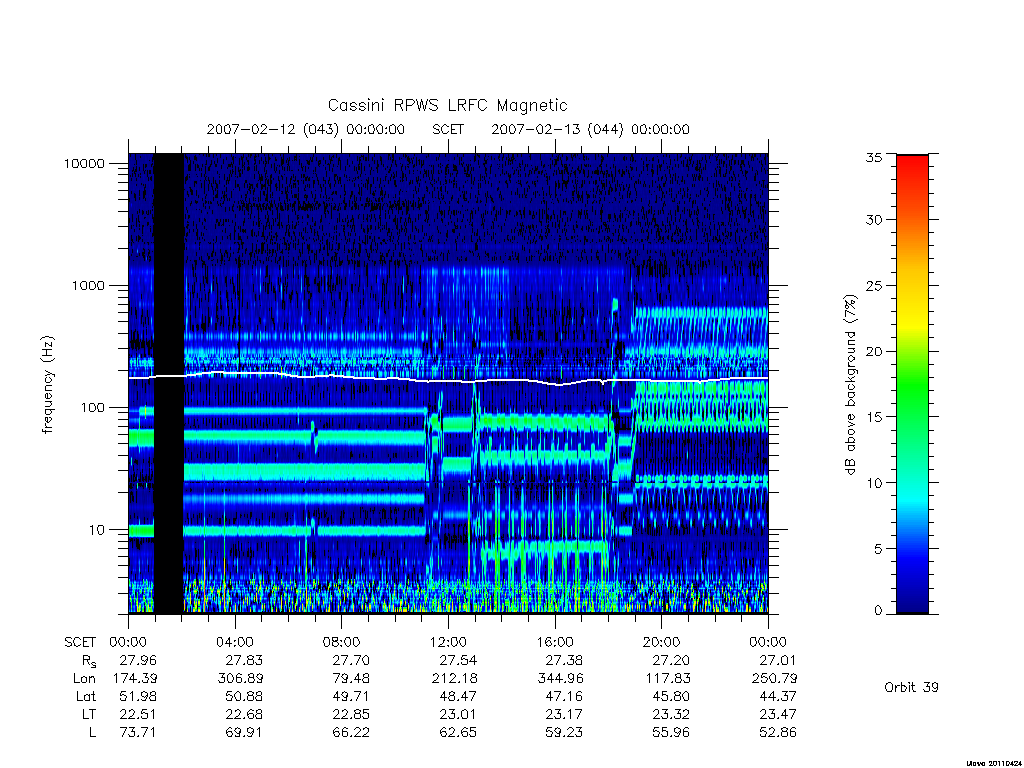Click the end time '2007-02-13 (044) 00:00:00'

click(x=590, y=129)
